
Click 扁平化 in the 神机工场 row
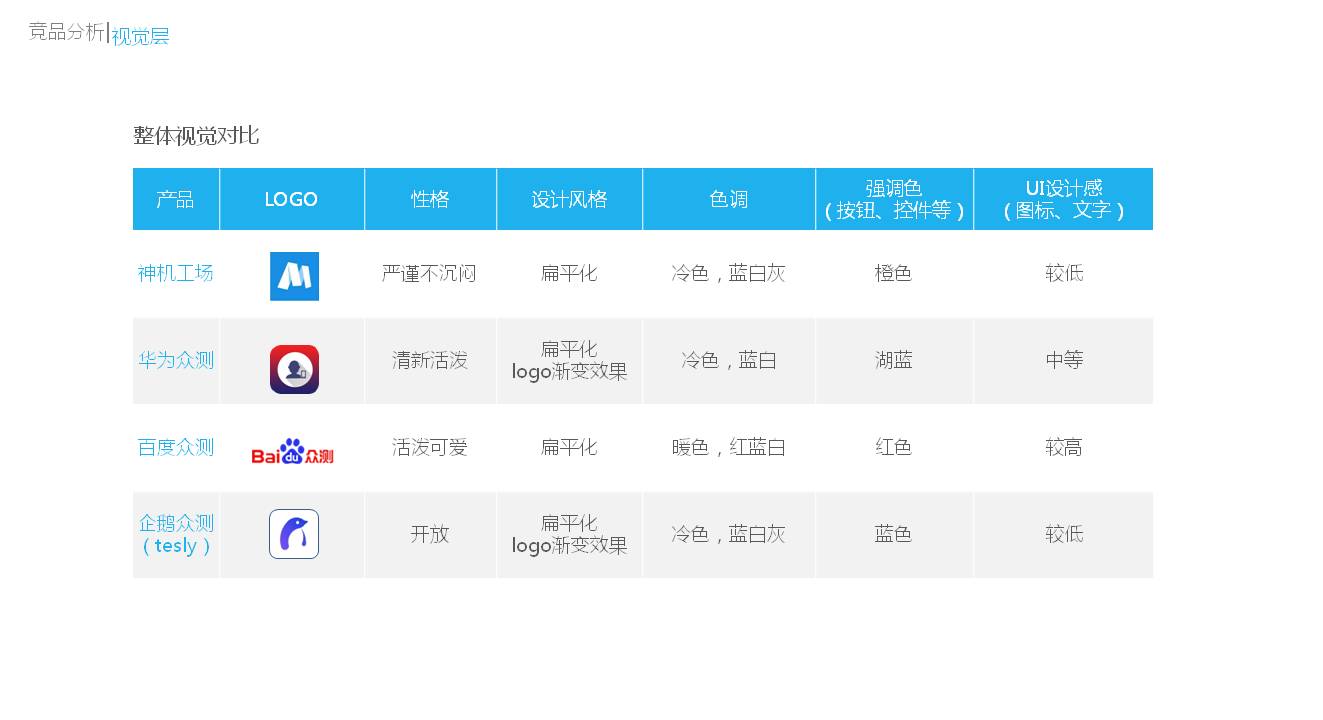[x=569, y=273]
